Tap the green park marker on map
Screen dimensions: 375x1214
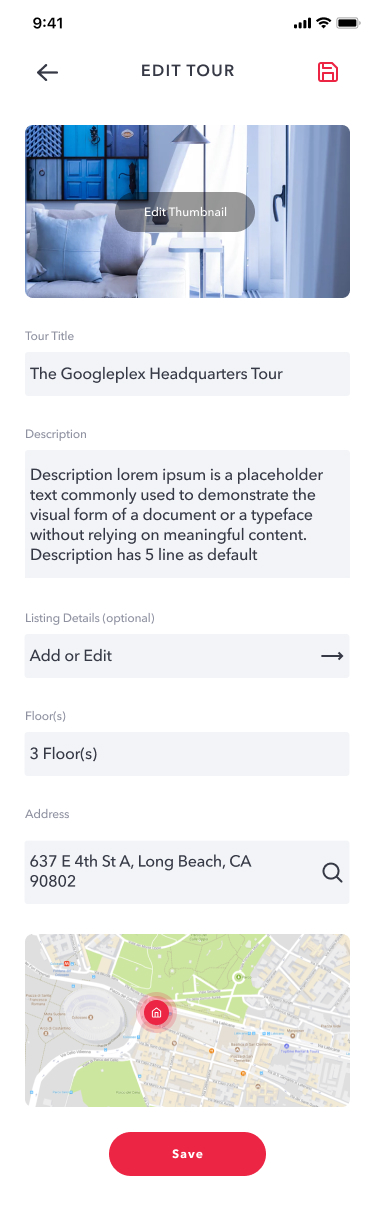[238, 976]
